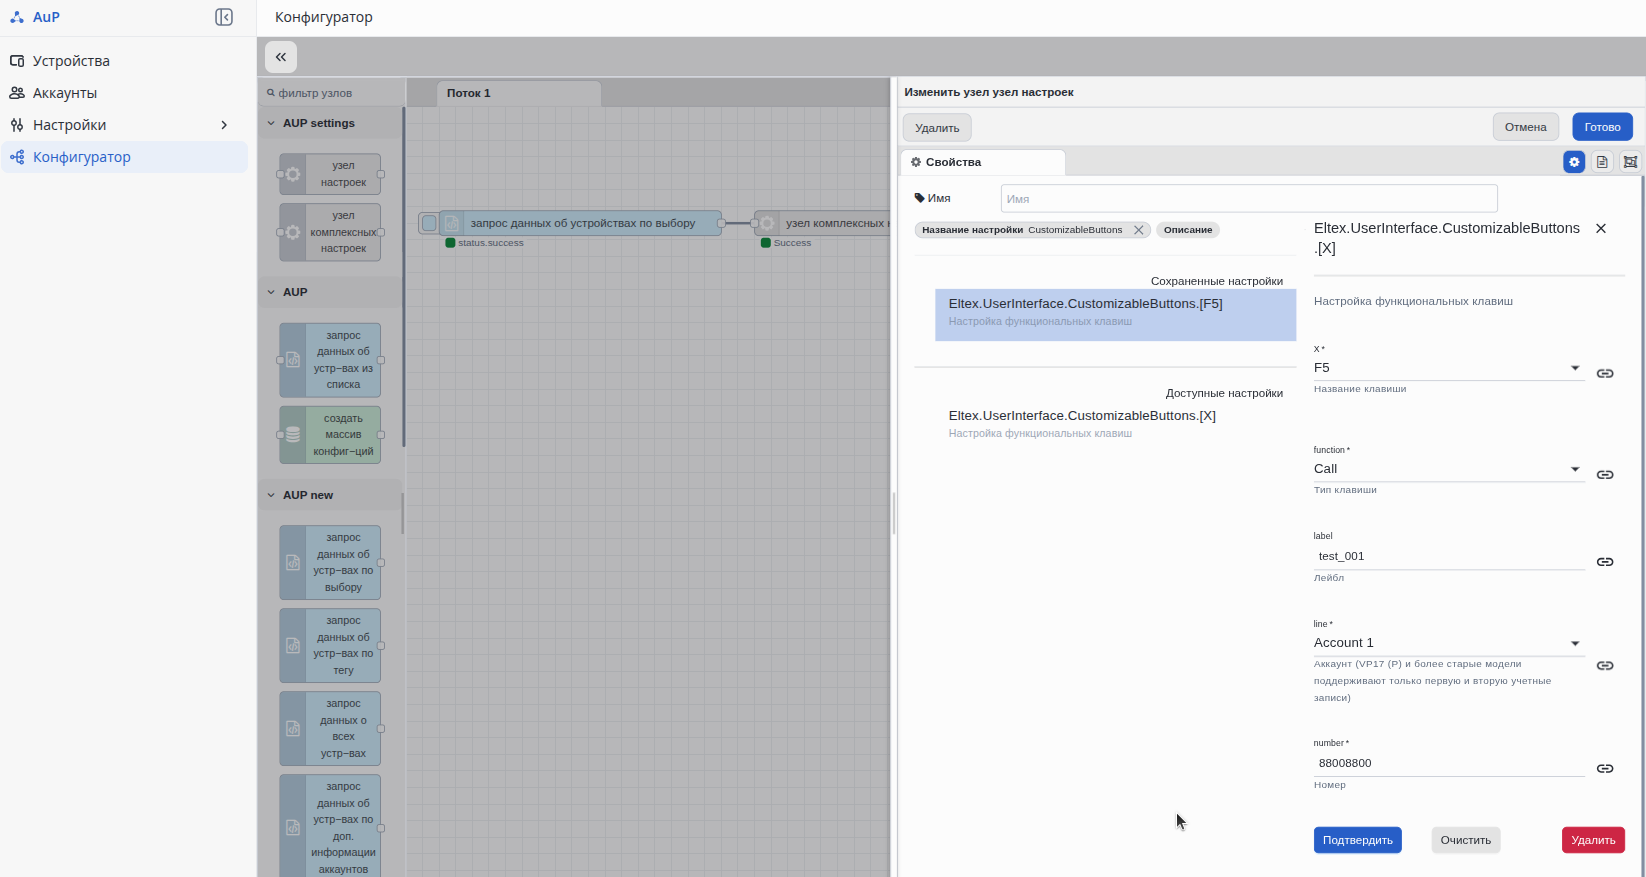Viewport: 1646px width, 877px height.
Task: Click the Описание filter chip
Action: [1188, 230]
